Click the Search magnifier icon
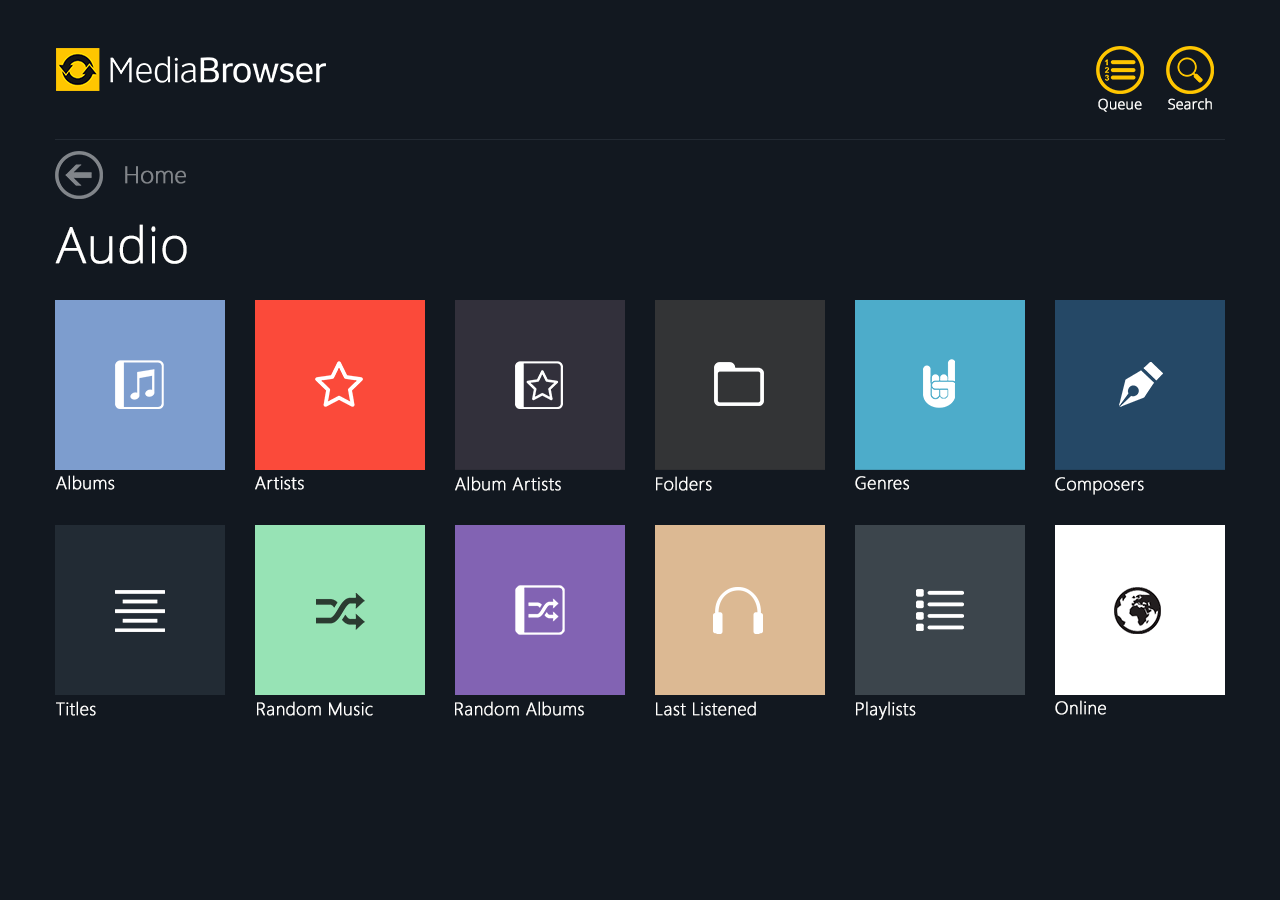Screen dimensions: 1280x900 (1190, 71)
